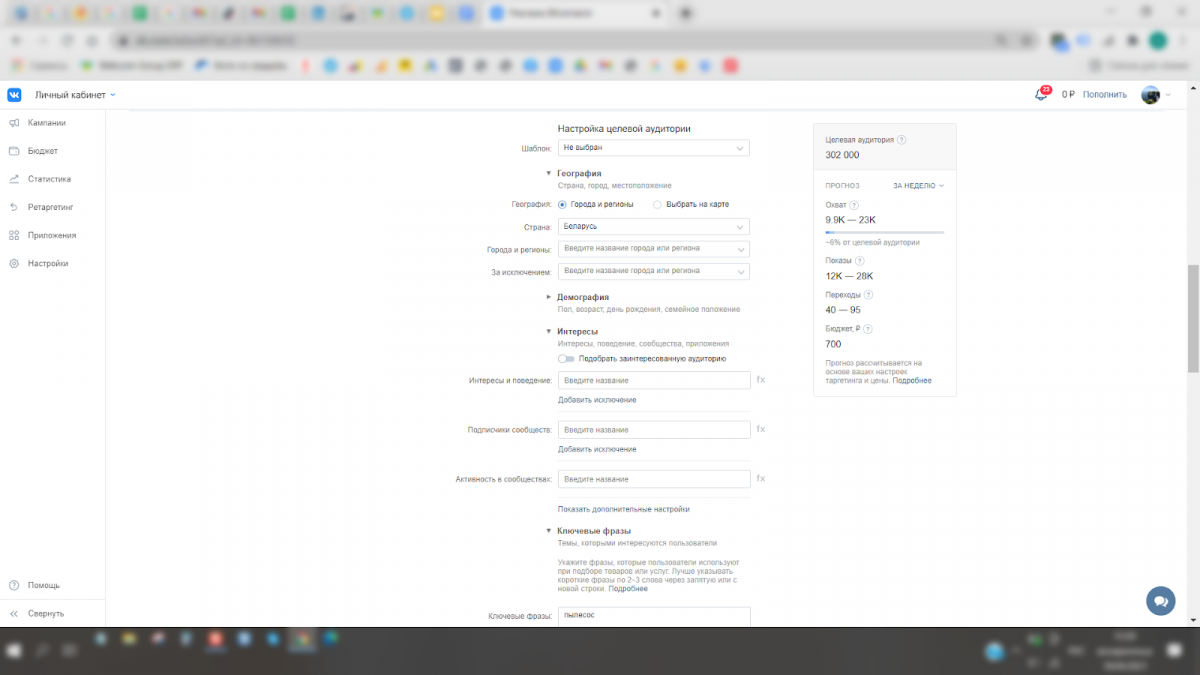1200x675 pixels.
Task: Open Кампании in the left sidebar
Action: click(46, 123)
